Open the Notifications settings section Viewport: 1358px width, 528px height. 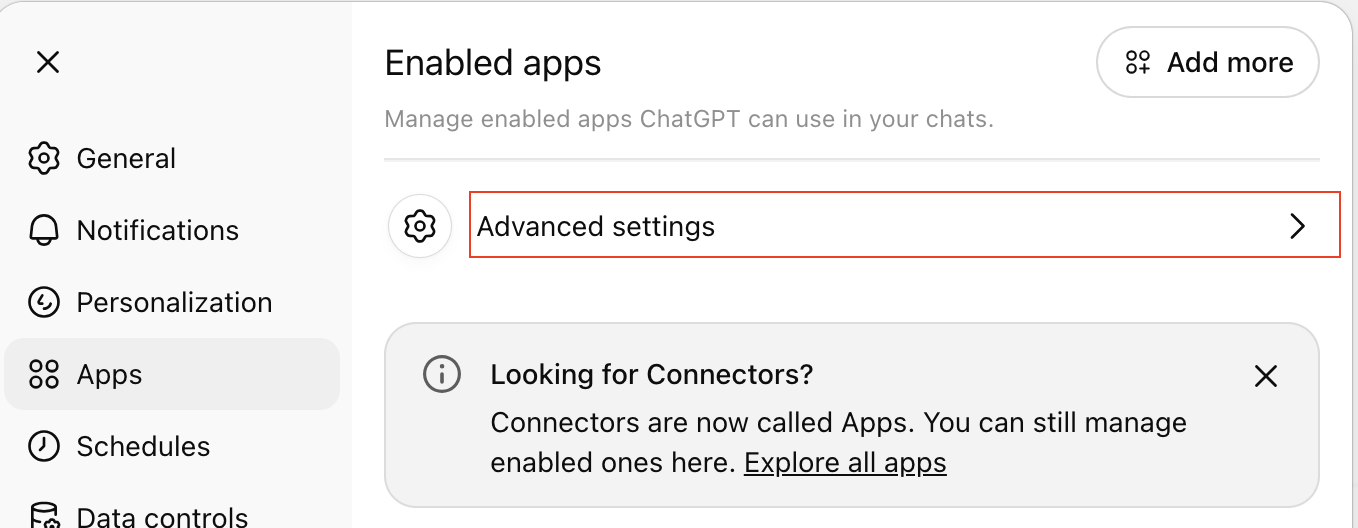(x=158, y=230)
